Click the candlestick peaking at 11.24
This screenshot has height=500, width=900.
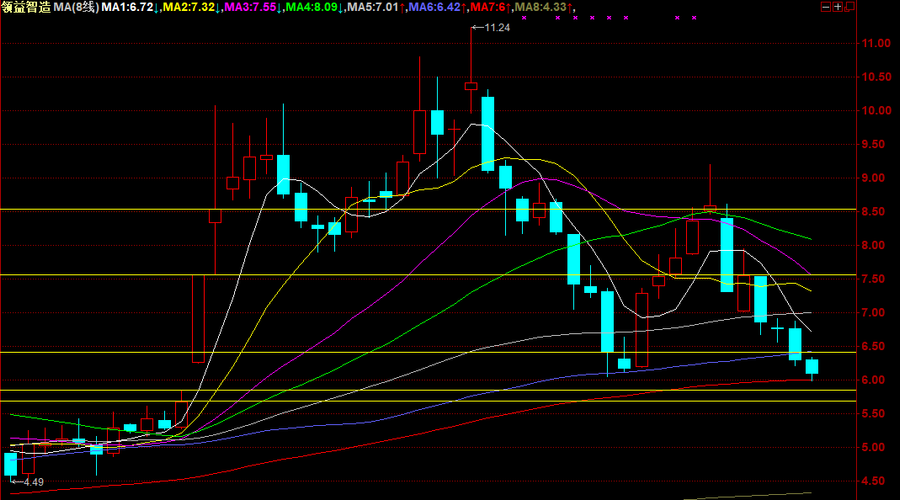471,86
